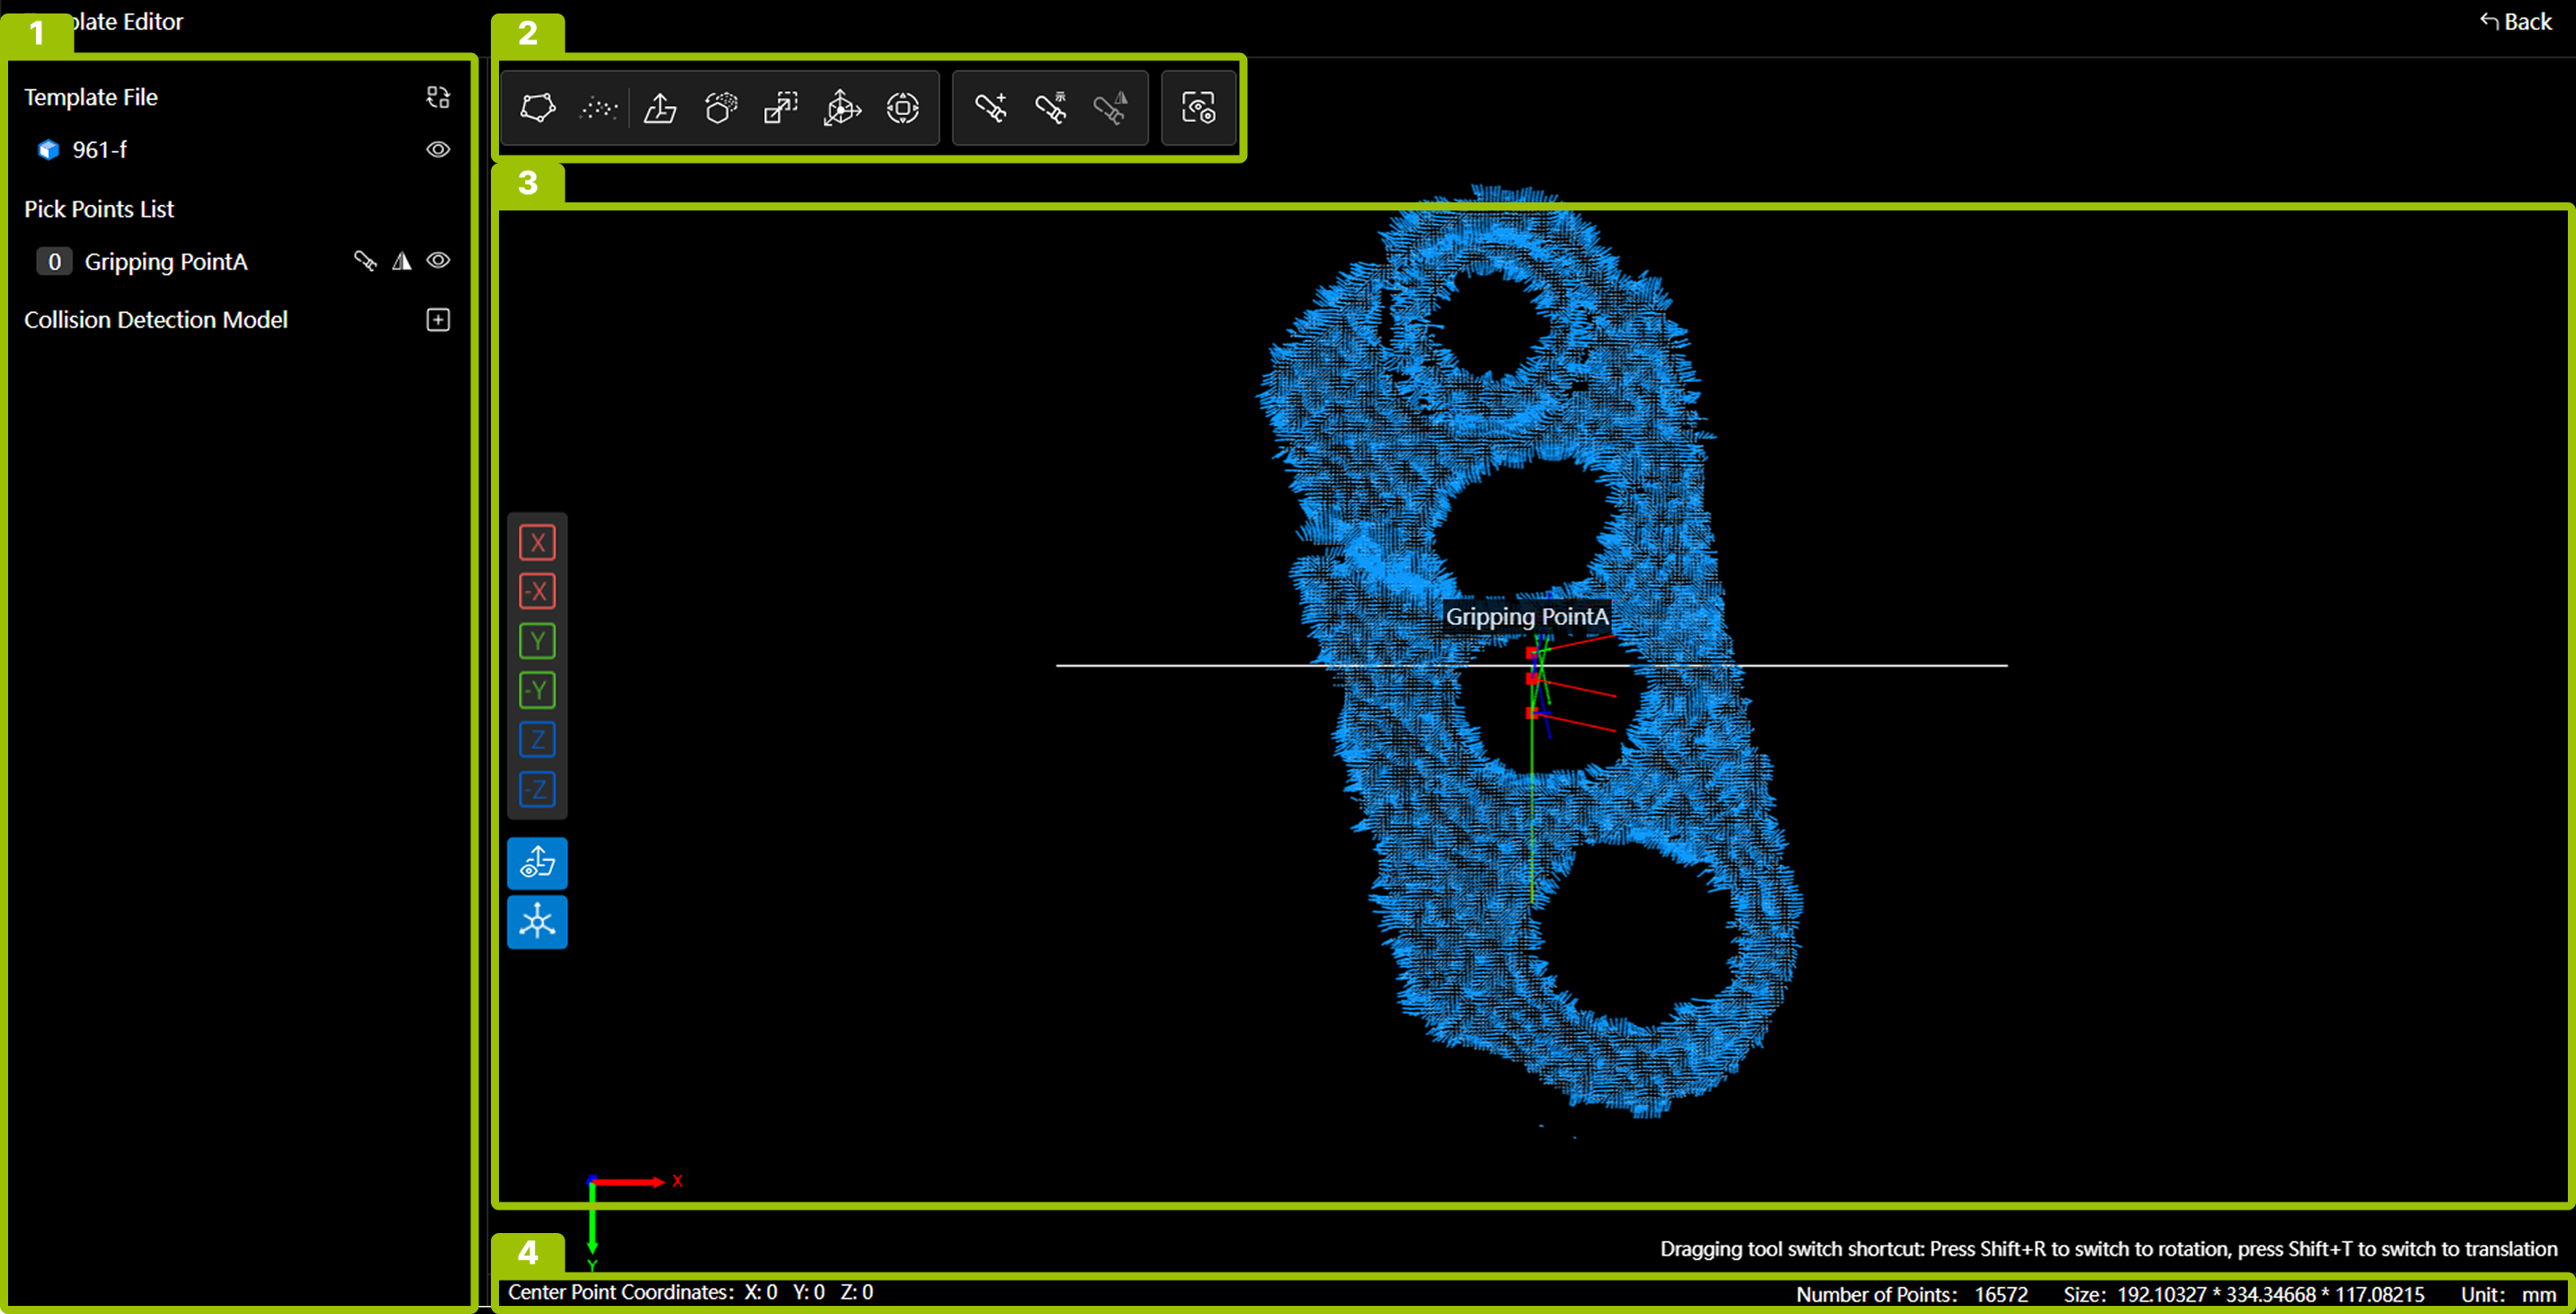This screenshot has width=2576, height=1314.
Task: Click the Back button
Action: [2516, 22]
